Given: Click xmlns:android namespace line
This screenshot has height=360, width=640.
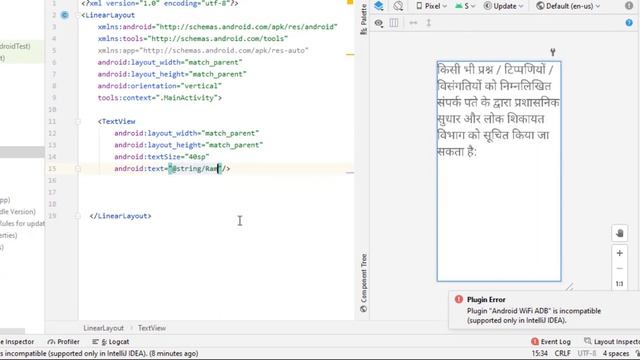Looking at the screenshot, I should point(218,27).
